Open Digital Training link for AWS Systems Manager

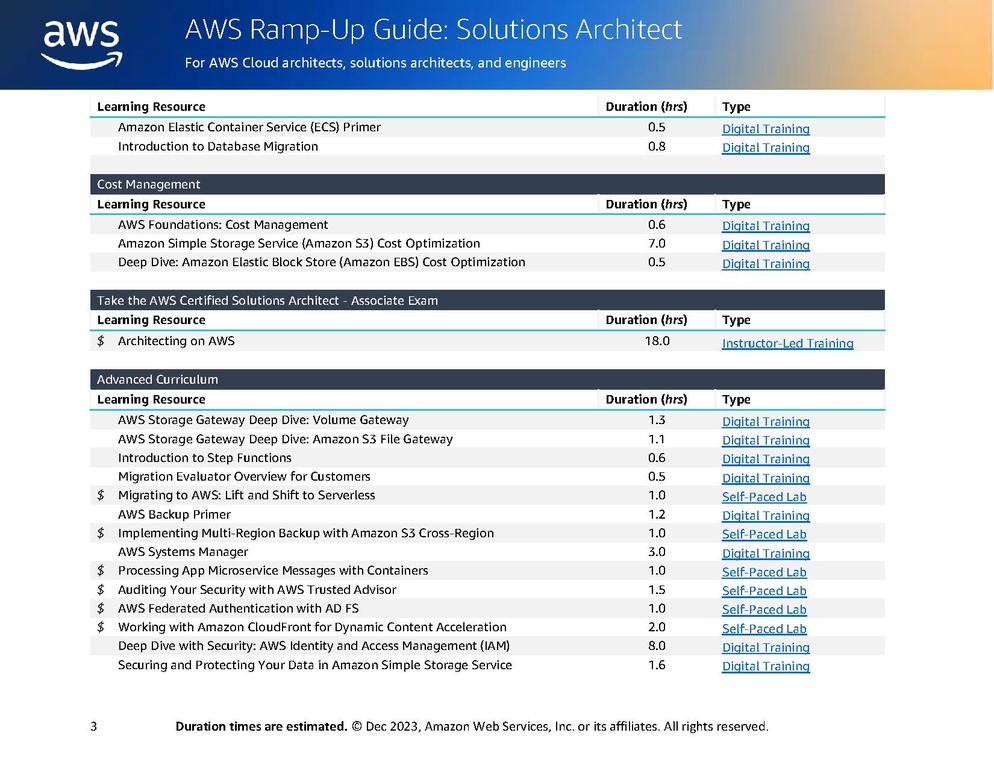[766, 554]
